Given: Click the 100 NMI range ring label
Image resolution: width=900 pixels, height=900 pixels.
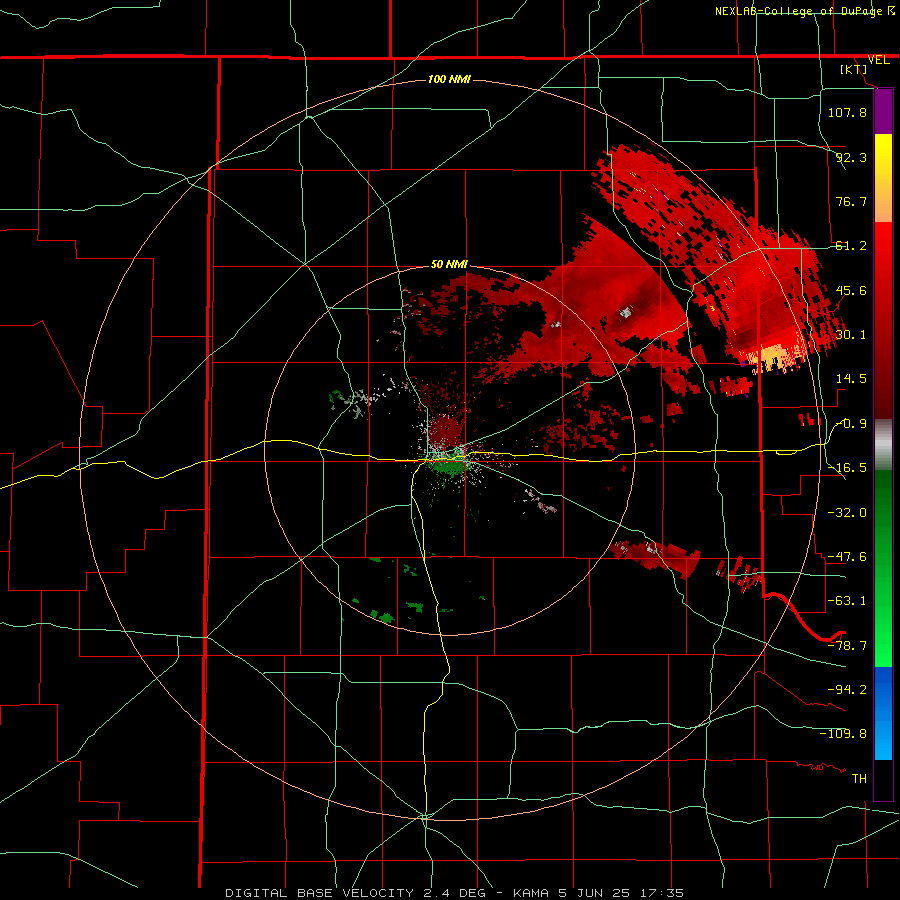Looking at the screenshot, I should 449,79.
